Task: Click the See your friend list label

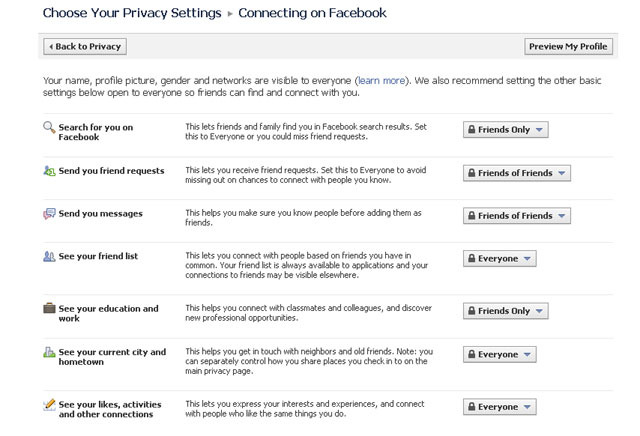Action: pos(99,257)
